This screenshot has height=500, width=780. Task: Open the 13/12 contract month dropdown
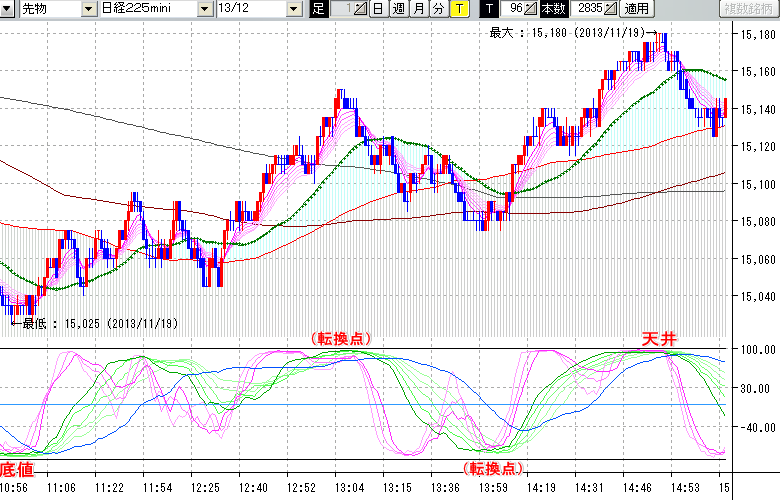pyautogui.click(x=293, y=9)
